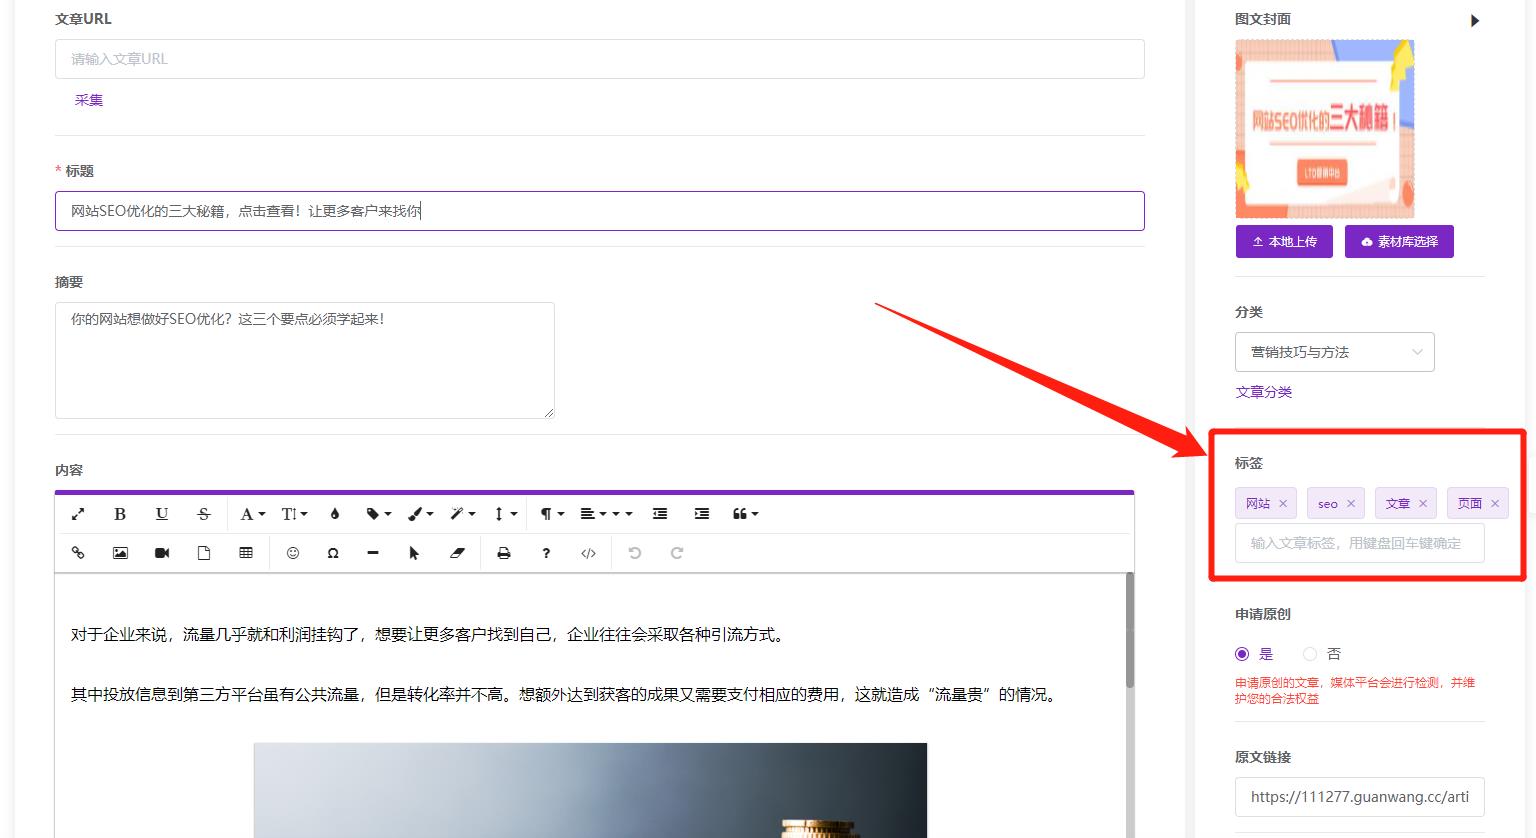Open editor help question mark

(546, 553)
